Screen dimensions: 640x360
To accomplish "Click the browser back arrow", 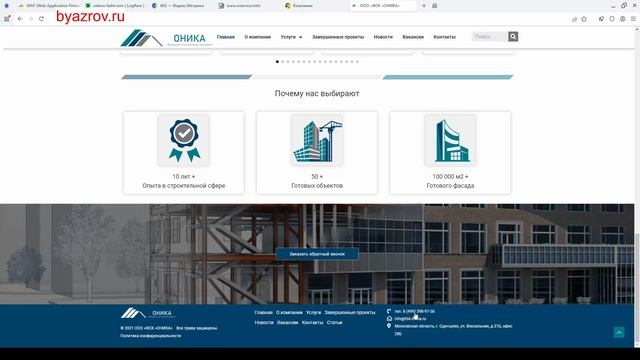I will 20,19.
